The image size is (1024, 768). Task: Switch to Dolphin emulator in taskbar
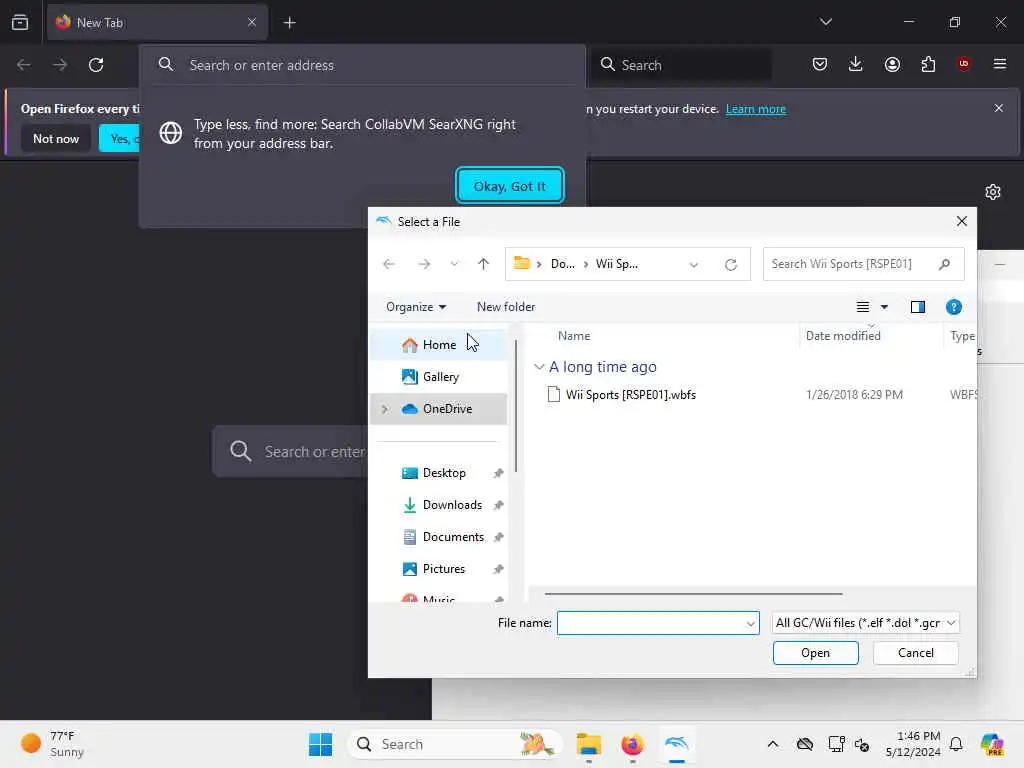tap(677, 744)
